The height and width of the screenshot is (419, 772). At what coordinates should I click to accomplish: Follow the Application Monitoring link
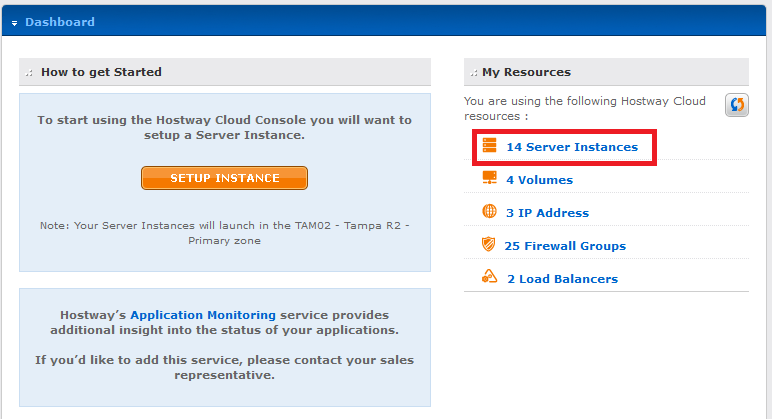203,315
